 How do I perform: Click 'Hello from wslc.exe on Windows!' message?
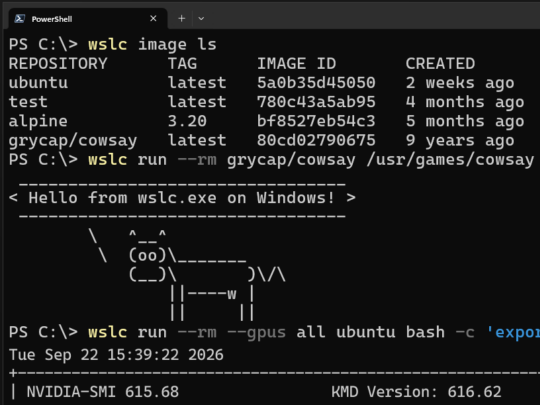tap(181, 198)
